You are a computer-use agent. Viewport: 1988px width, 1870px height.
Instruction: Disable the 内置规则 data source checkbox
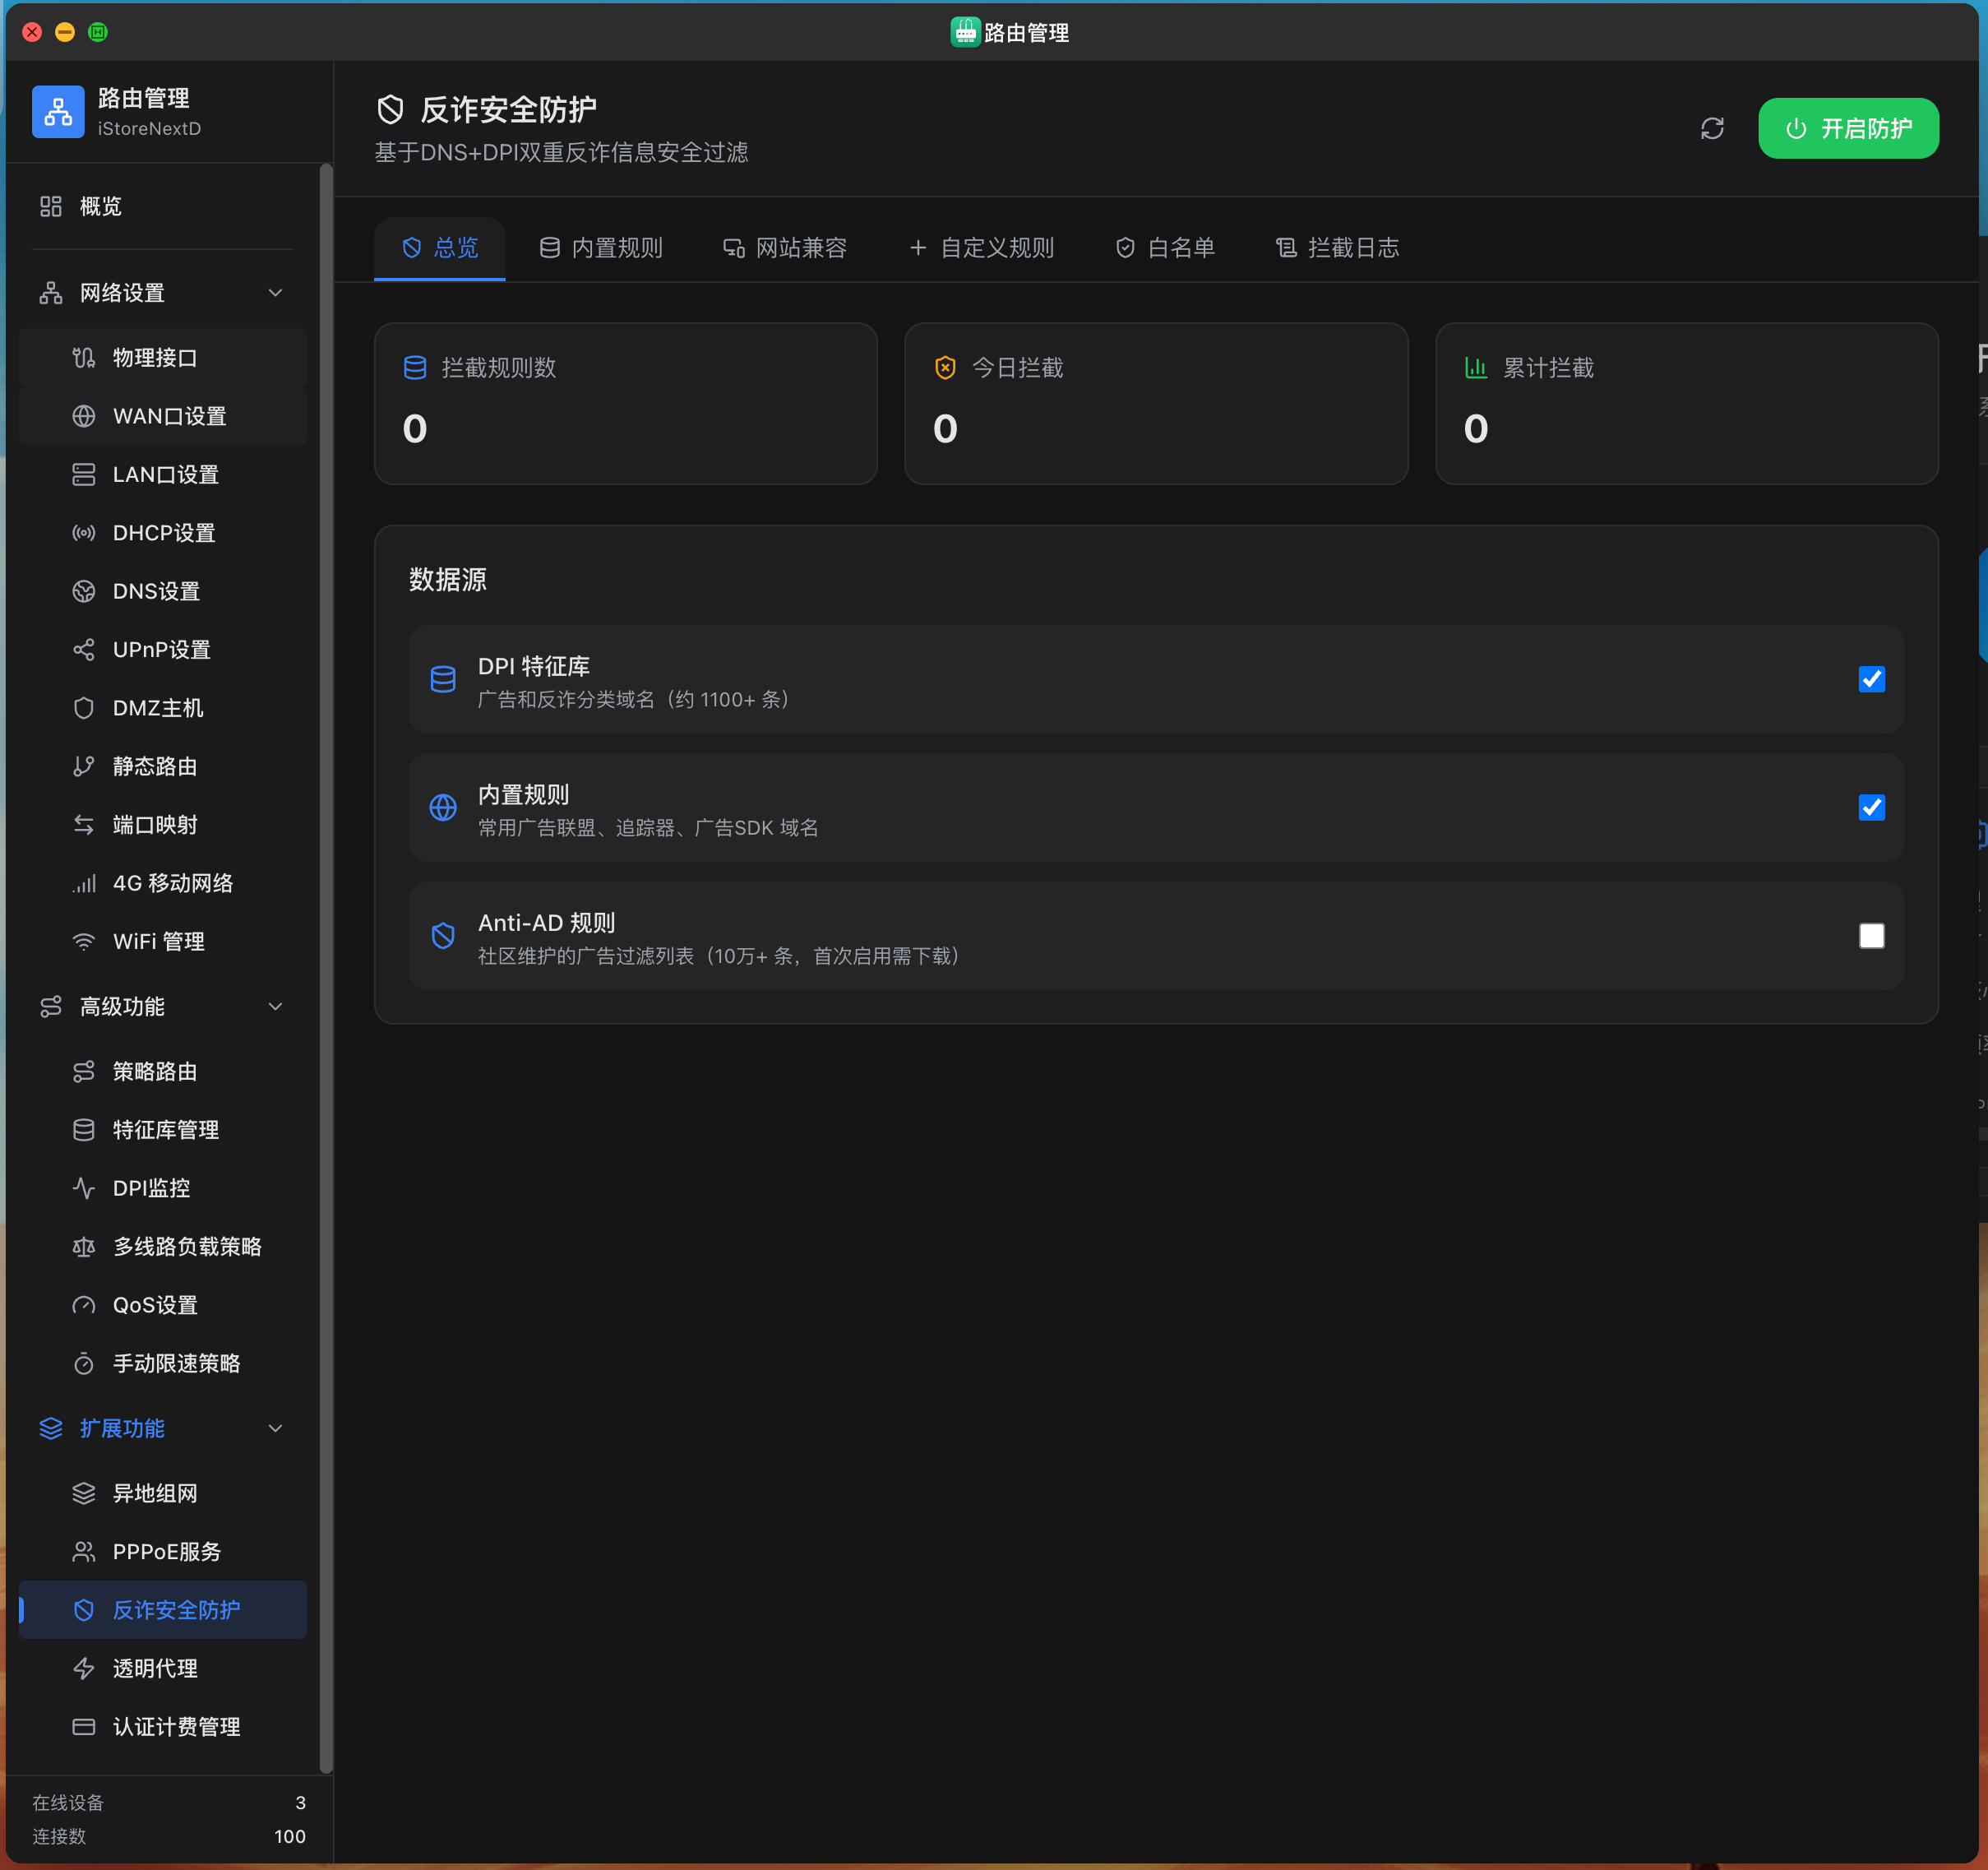[1871, 807]
